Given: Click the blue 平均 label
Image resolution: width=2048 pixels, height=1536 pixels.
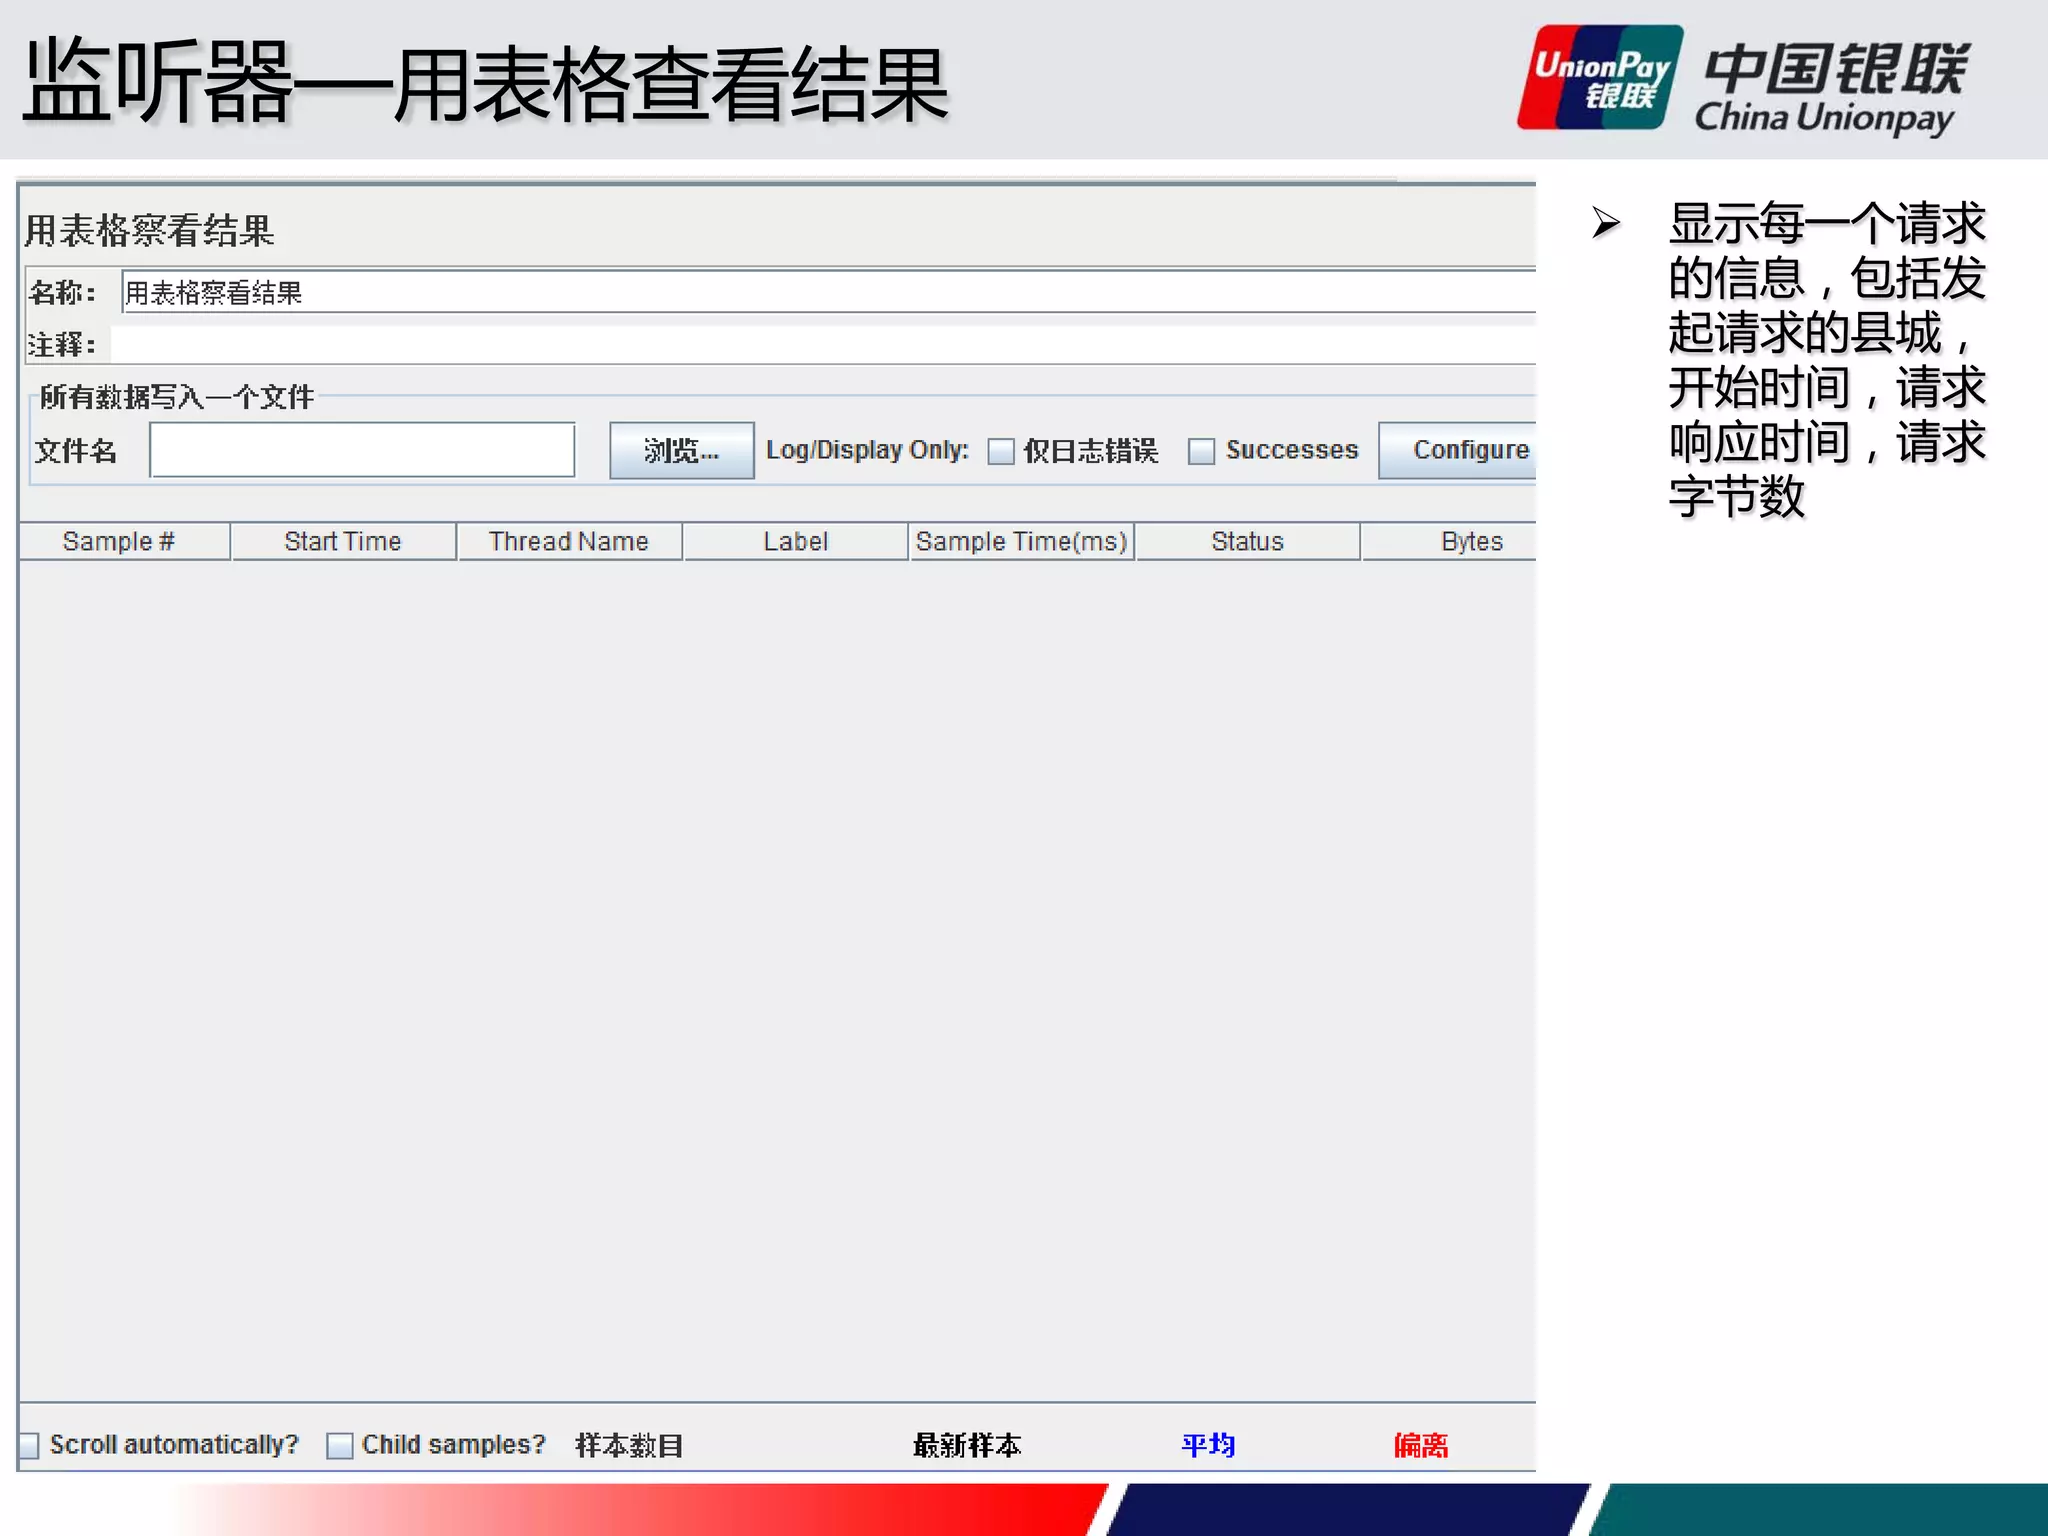Looking at the screenshot, I should [x=1208, y=1445].
